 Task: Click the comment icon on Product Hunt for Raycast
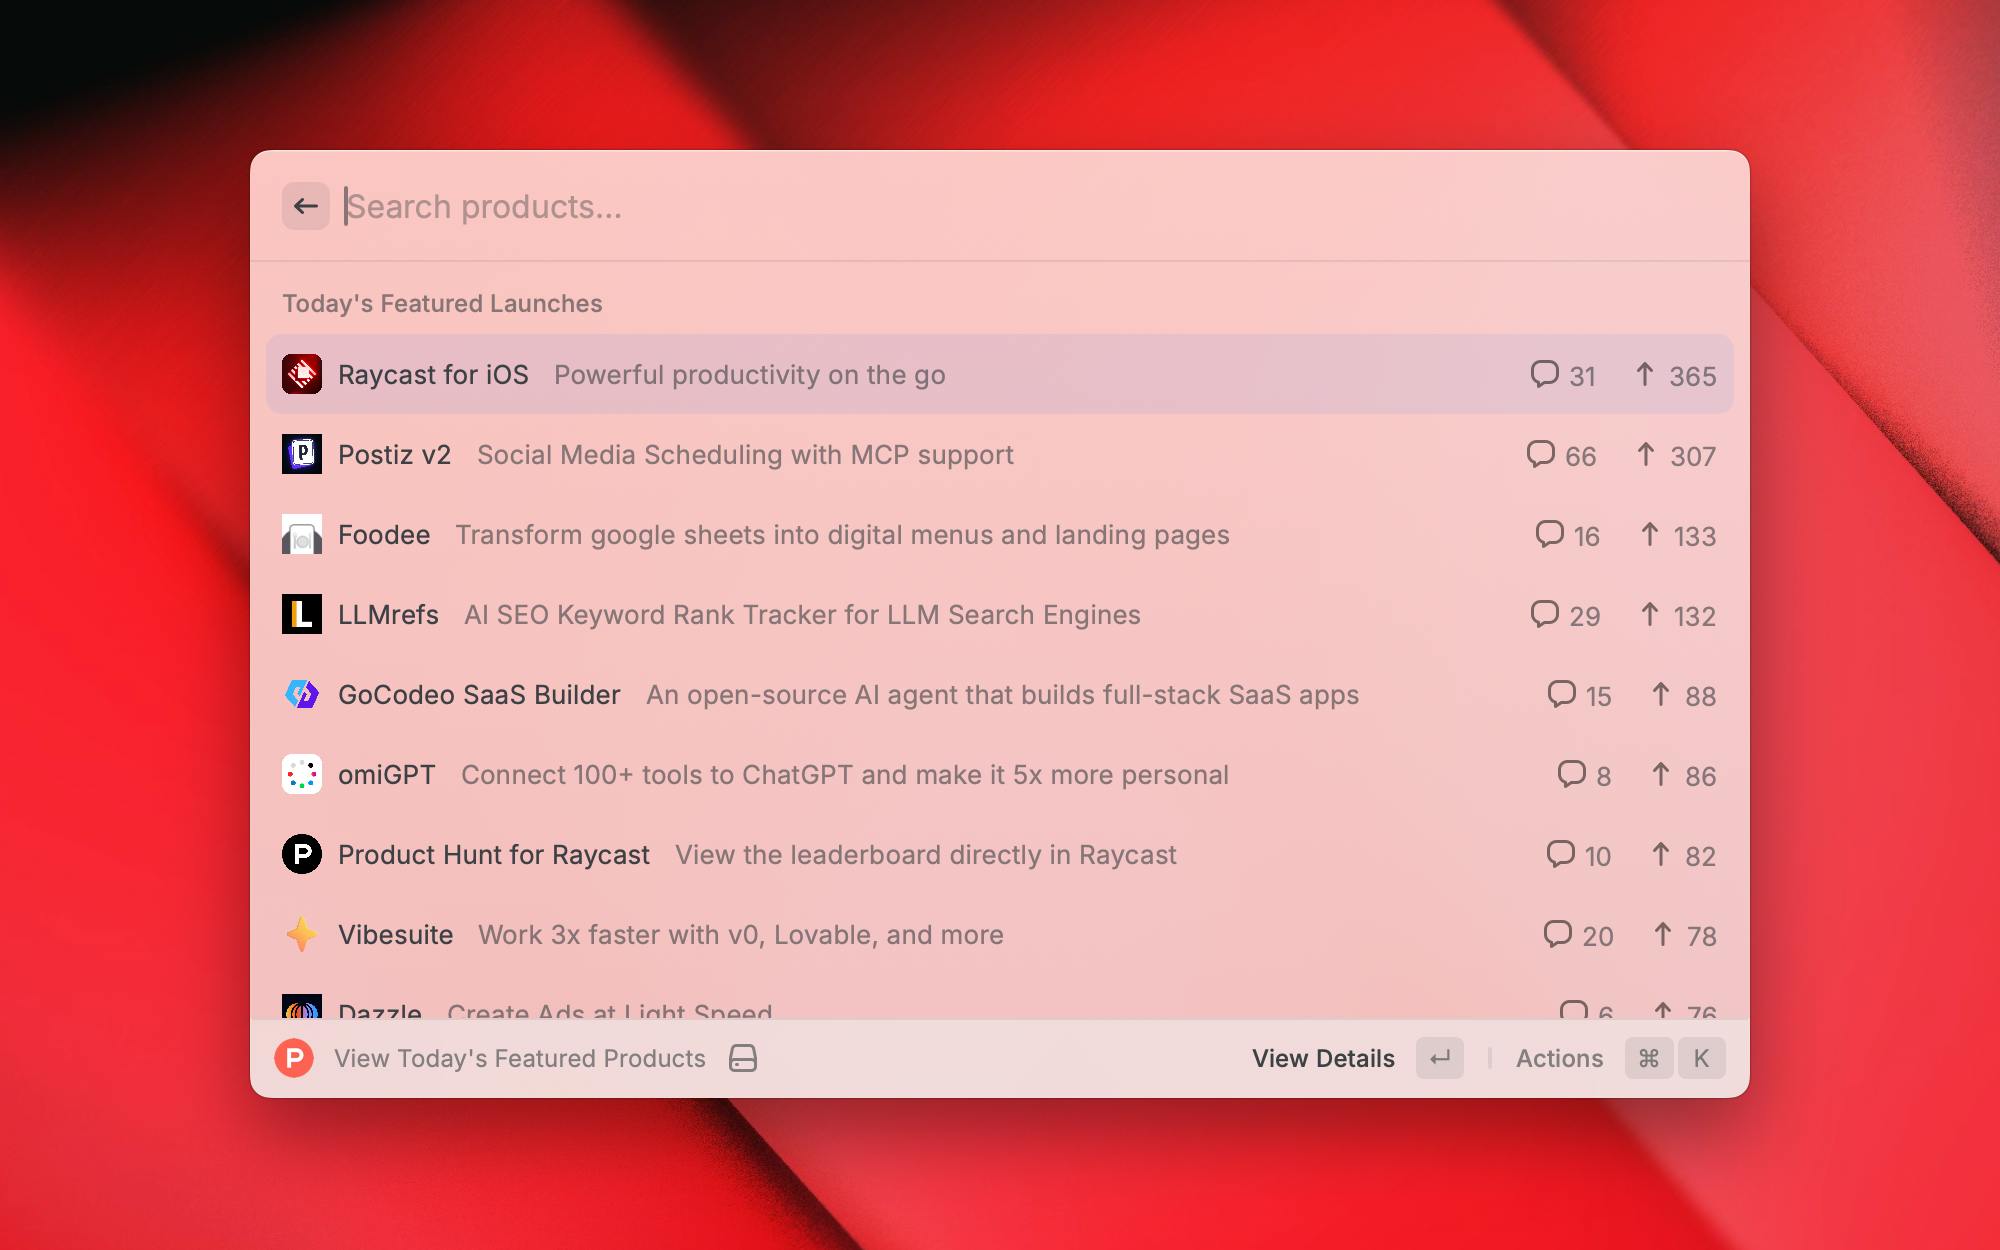click(x=1560, y=854)
